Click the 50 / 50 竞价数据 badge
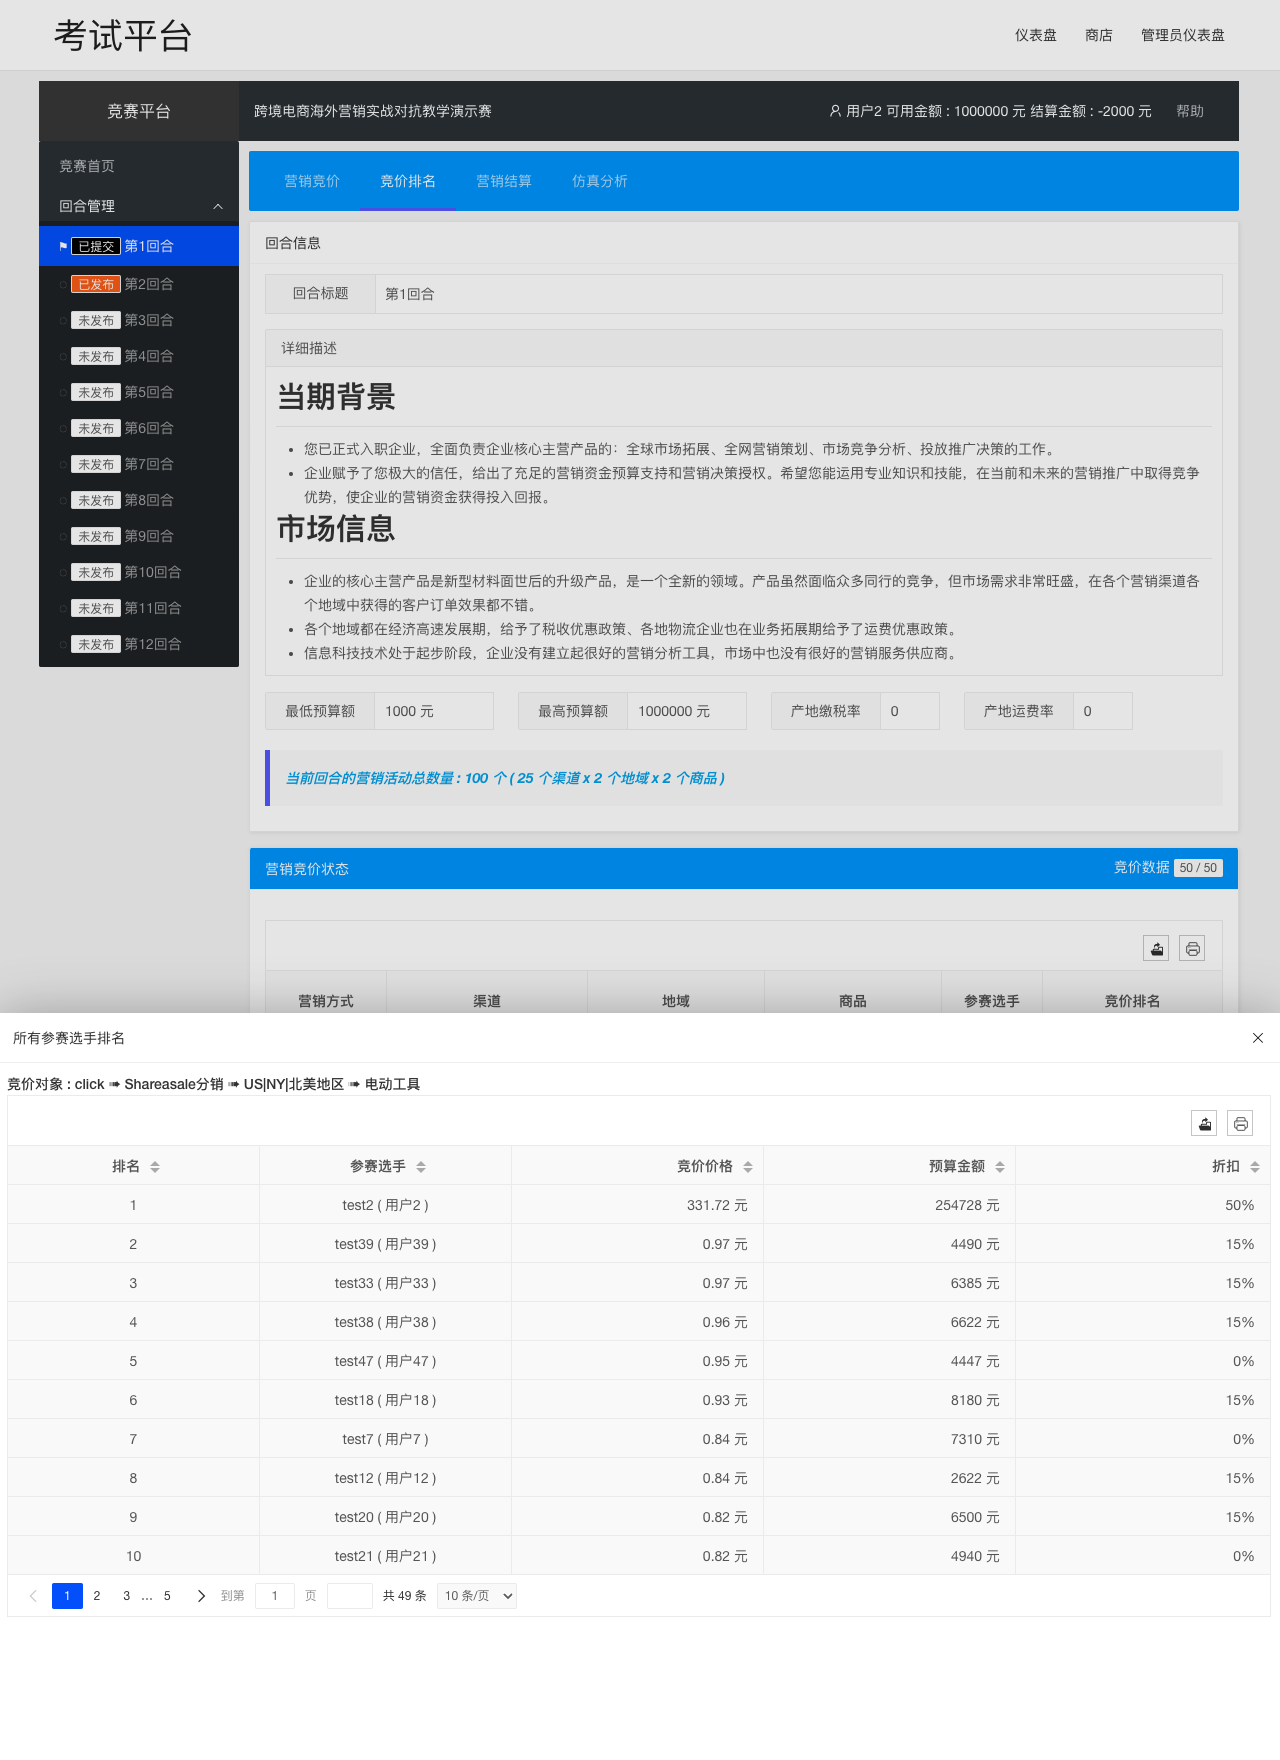This screenshot has width=1280, height=1760. click(1198, 868)
